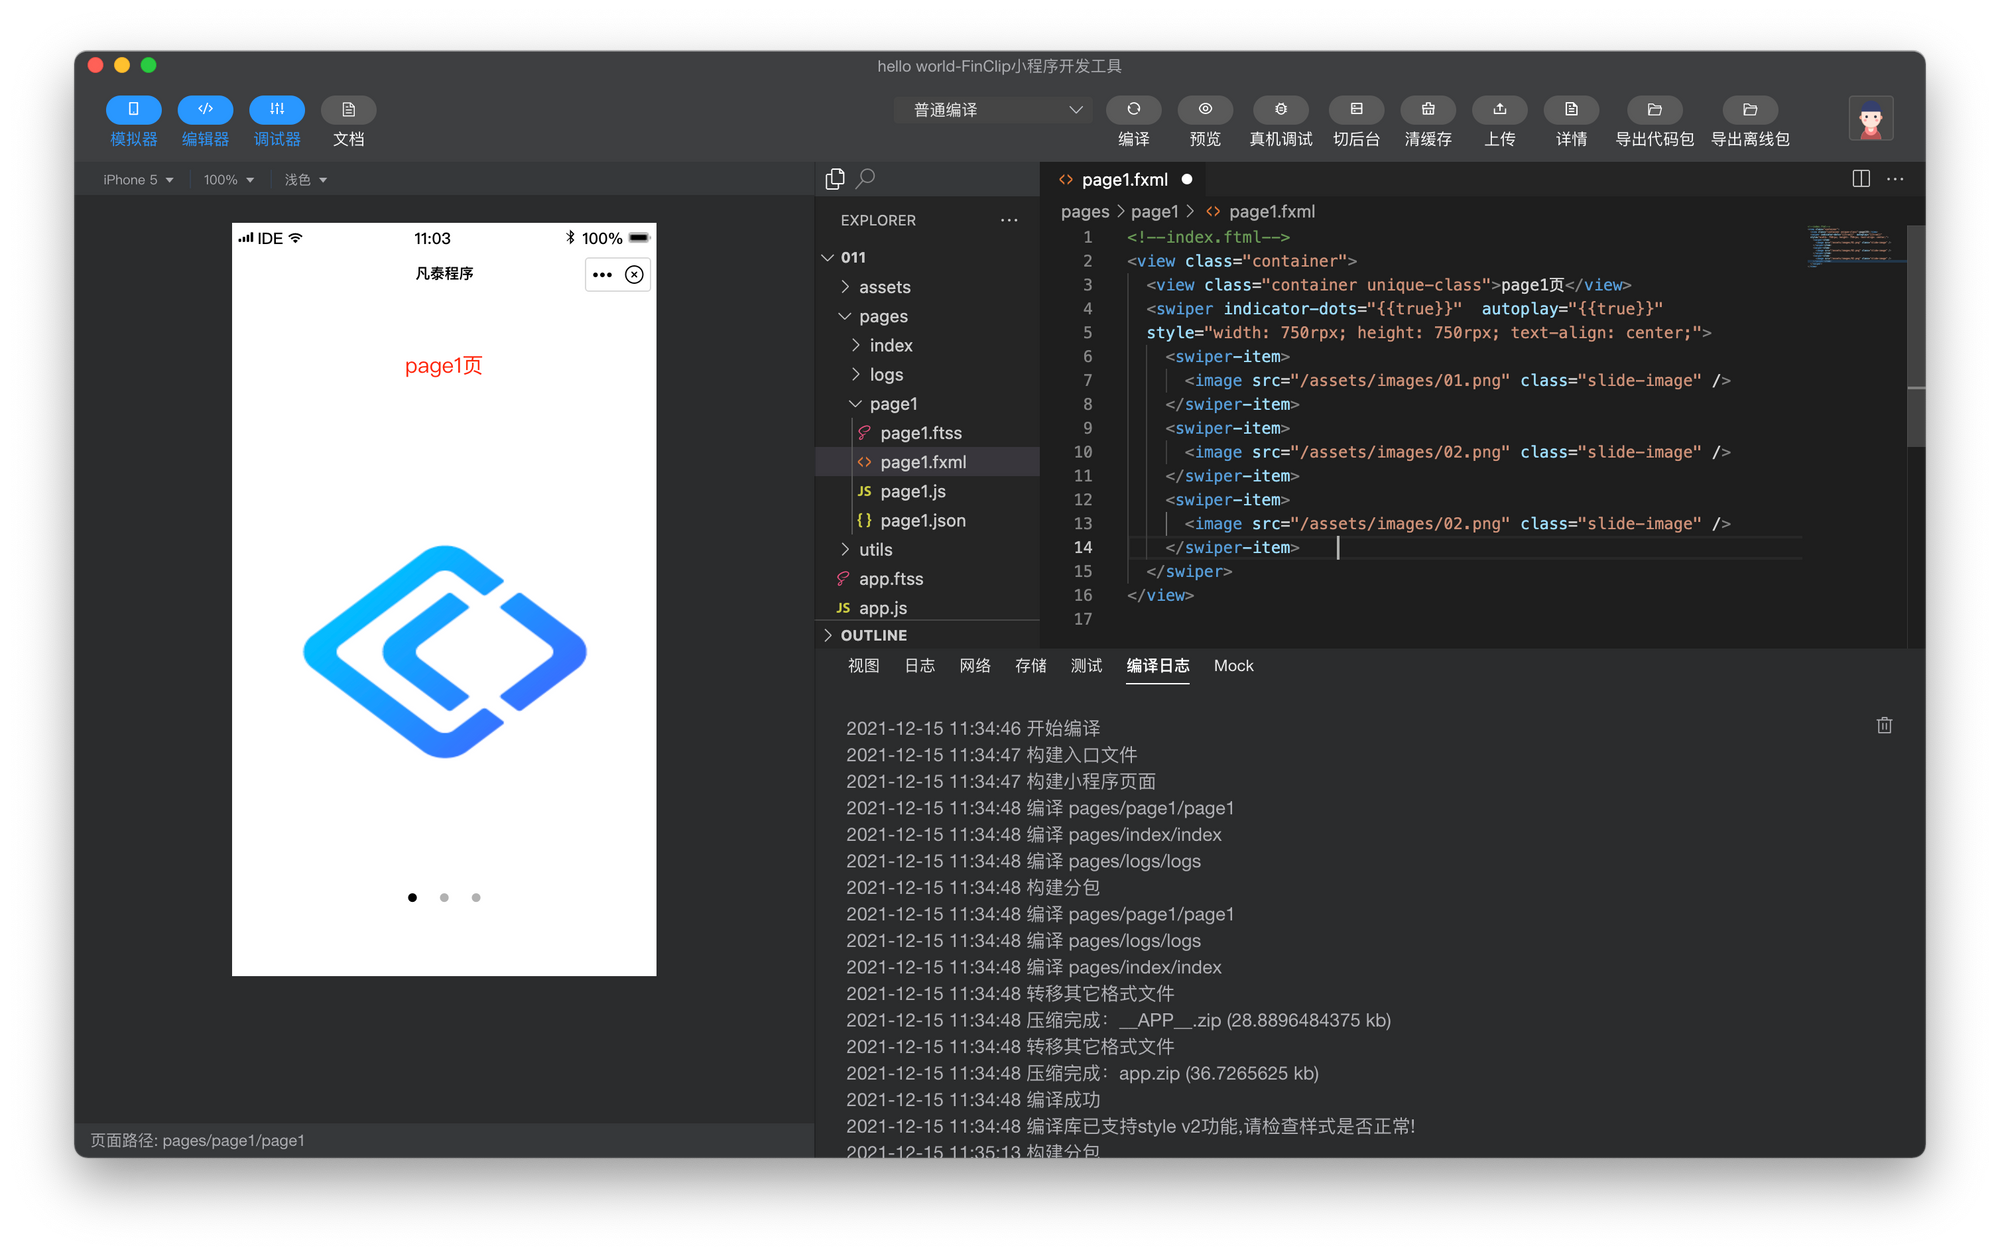Click the 真机调试 device debug icon
2000x1256 pixels.
pos(1281,109)
